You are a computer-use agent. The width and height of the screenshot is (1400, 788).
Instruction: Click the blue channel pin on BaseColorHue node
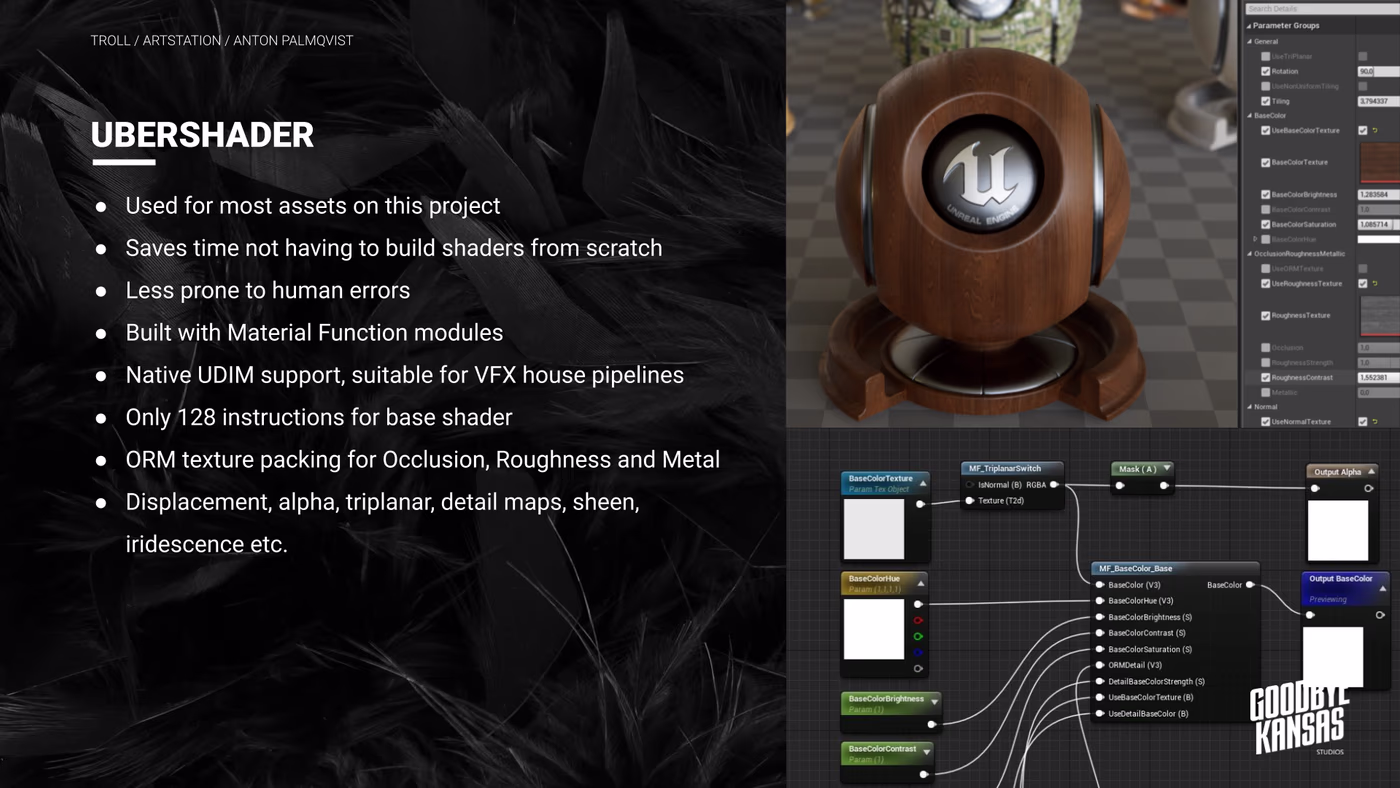918,652
